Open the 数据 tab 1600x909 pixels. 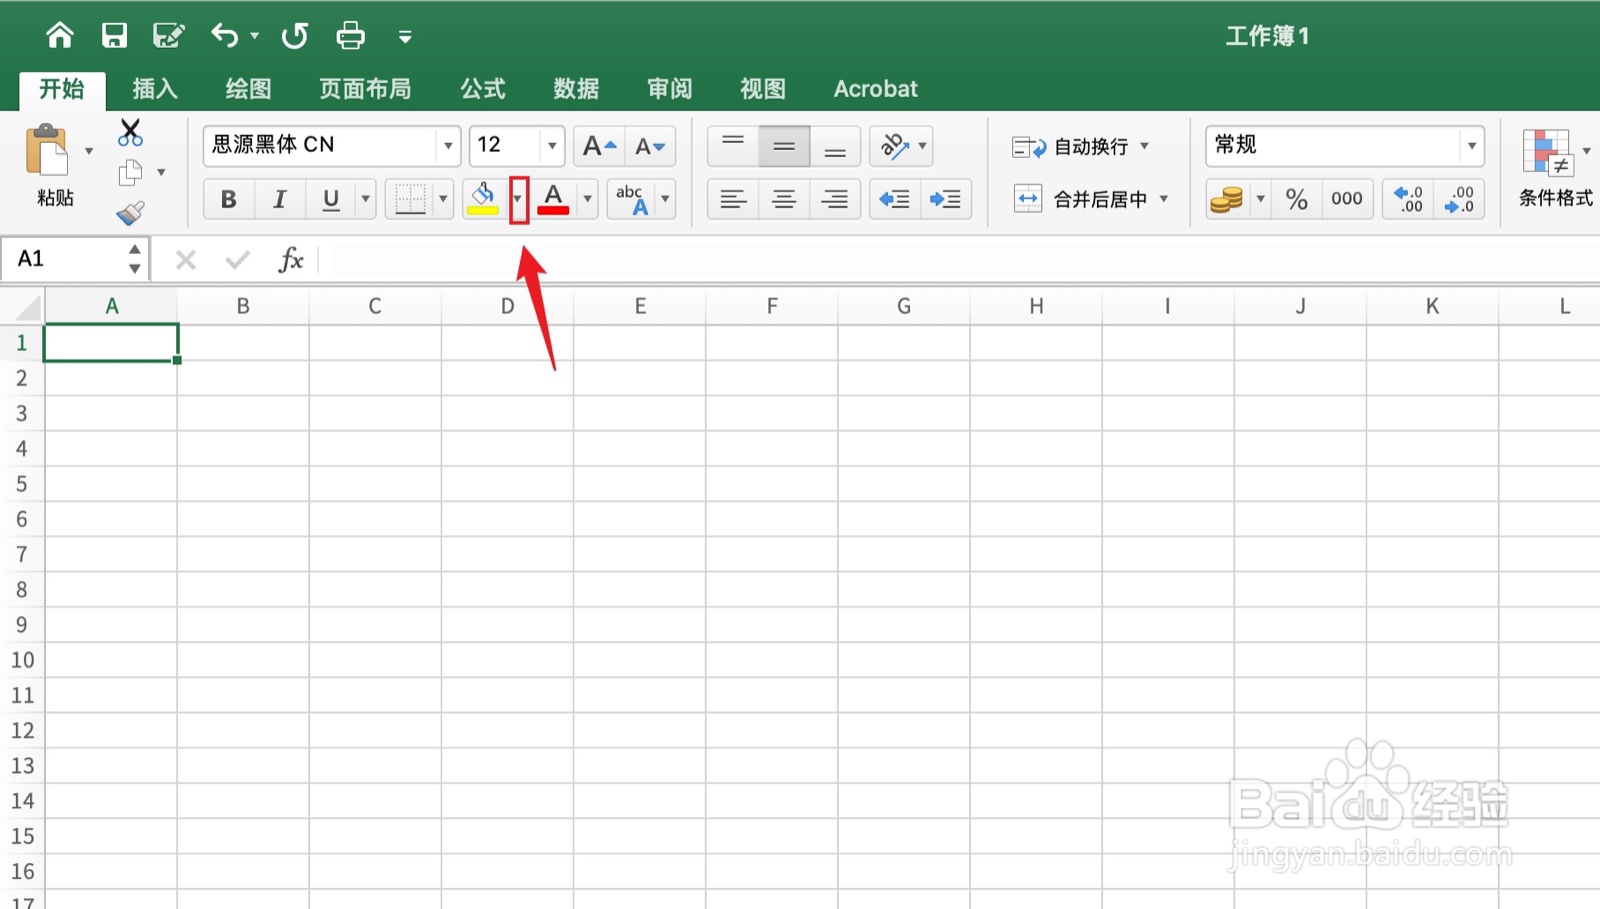576,89
